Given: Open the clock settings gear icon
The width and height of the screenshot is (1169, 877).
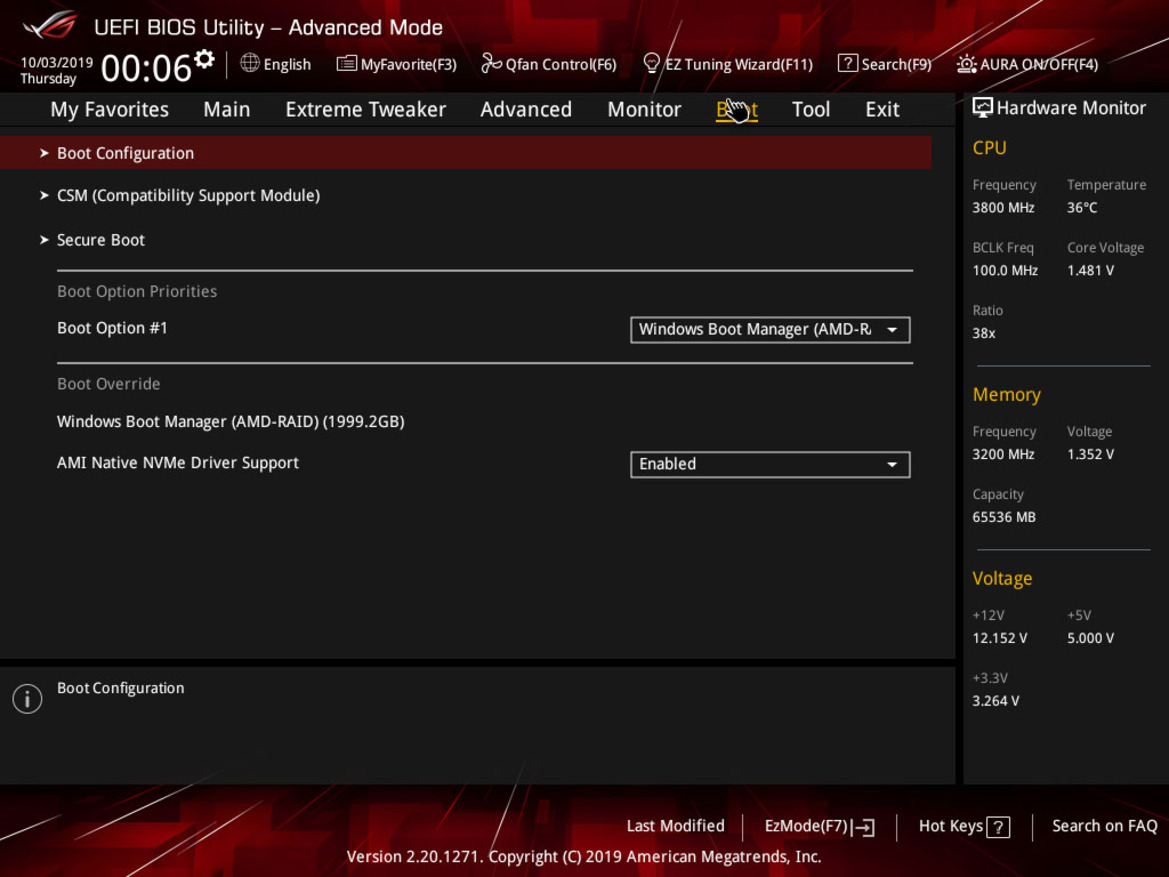Looking at the screenshot, I should (x=204, y=59).
